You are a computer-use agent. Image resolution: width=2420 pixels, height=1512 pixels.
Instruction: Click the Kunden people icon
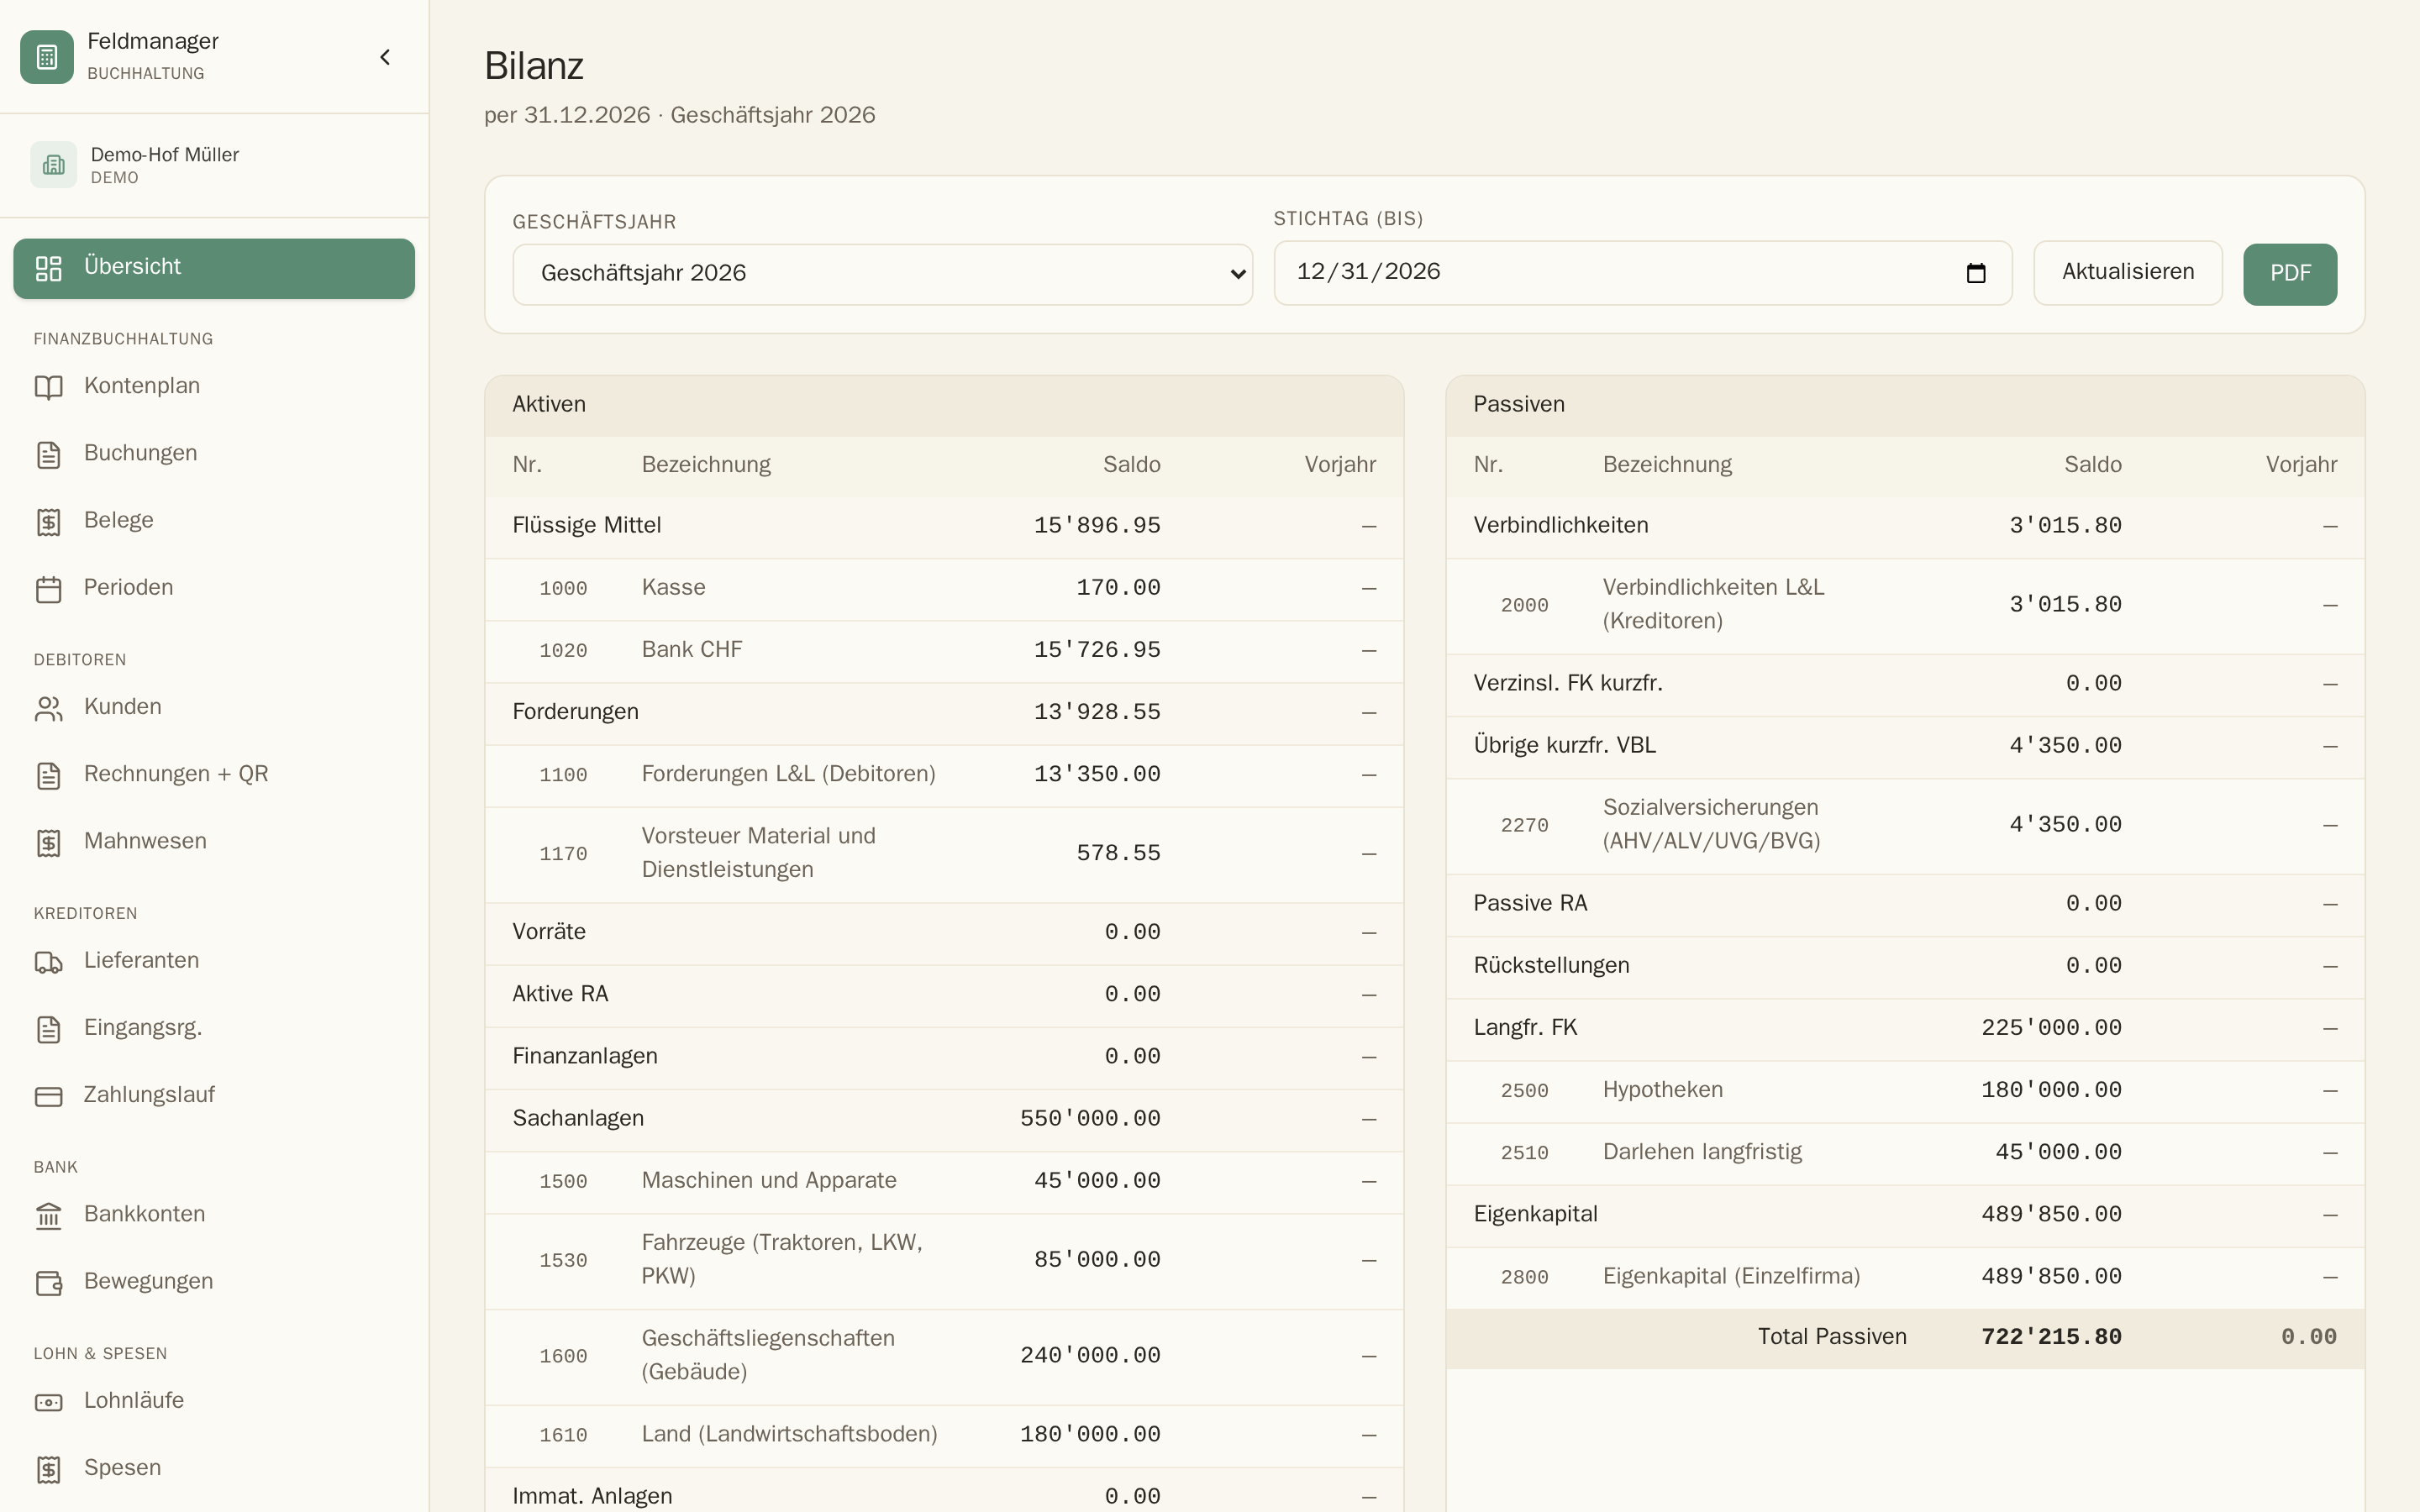click(48, 708)
